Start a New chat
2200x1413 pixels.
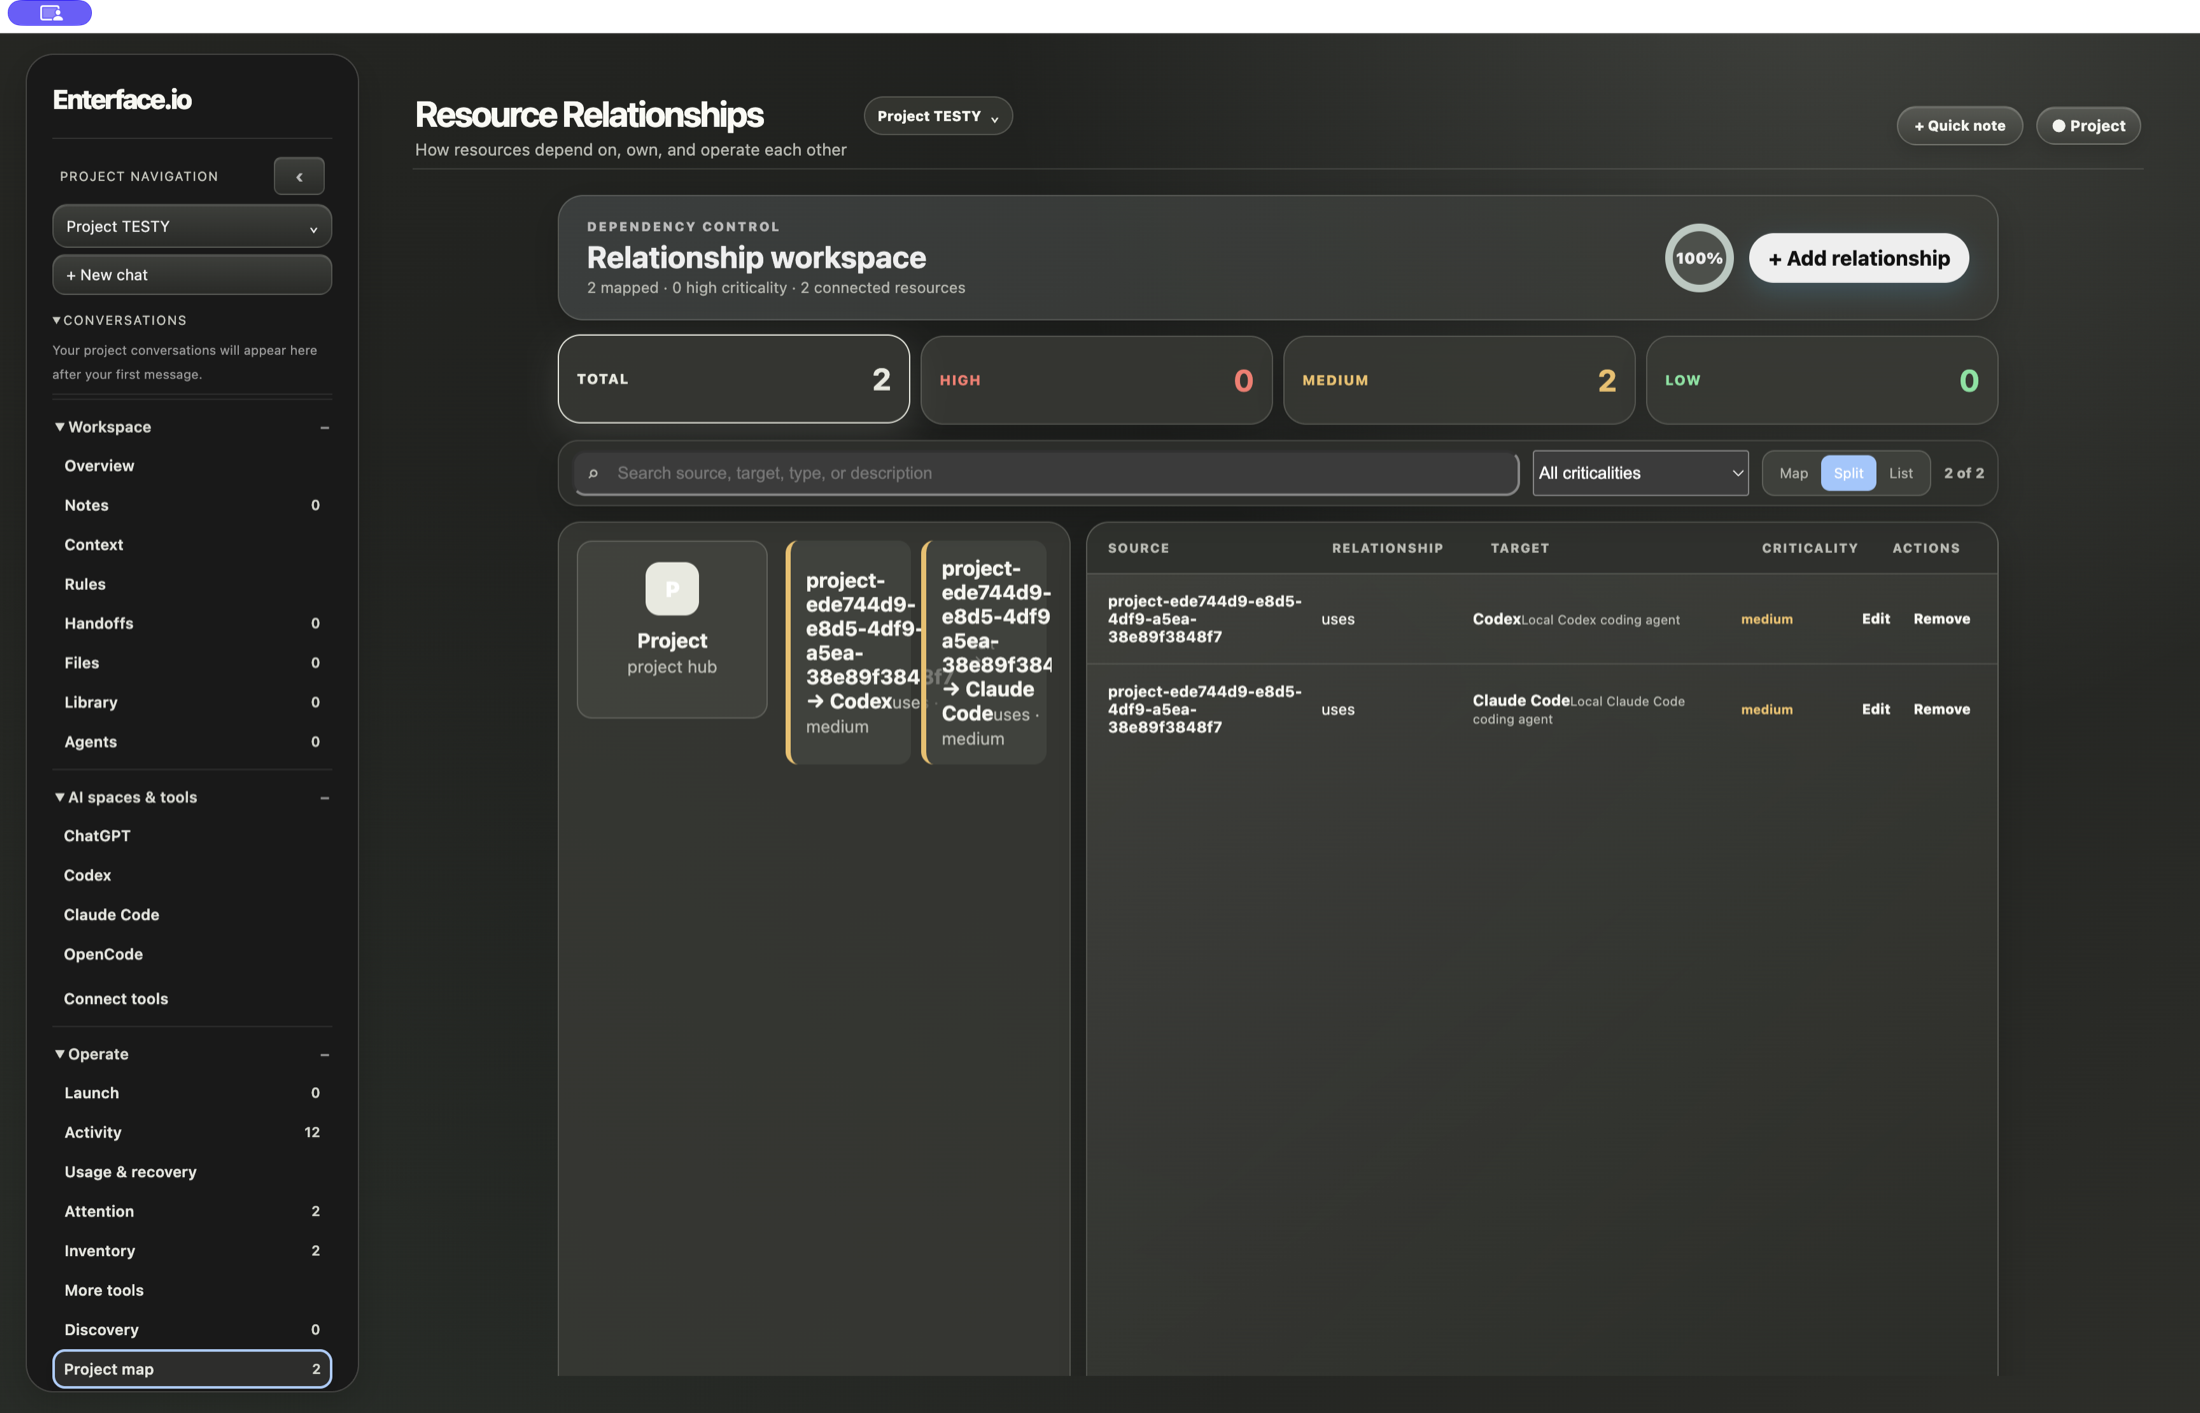[192, 275]
